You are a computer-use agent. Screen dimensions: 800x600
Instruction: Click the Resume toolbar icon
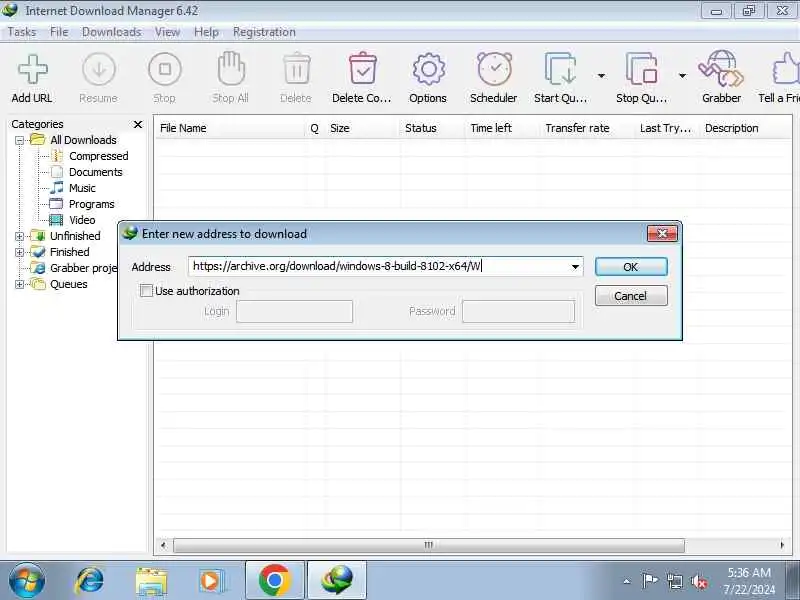(98, 69)
